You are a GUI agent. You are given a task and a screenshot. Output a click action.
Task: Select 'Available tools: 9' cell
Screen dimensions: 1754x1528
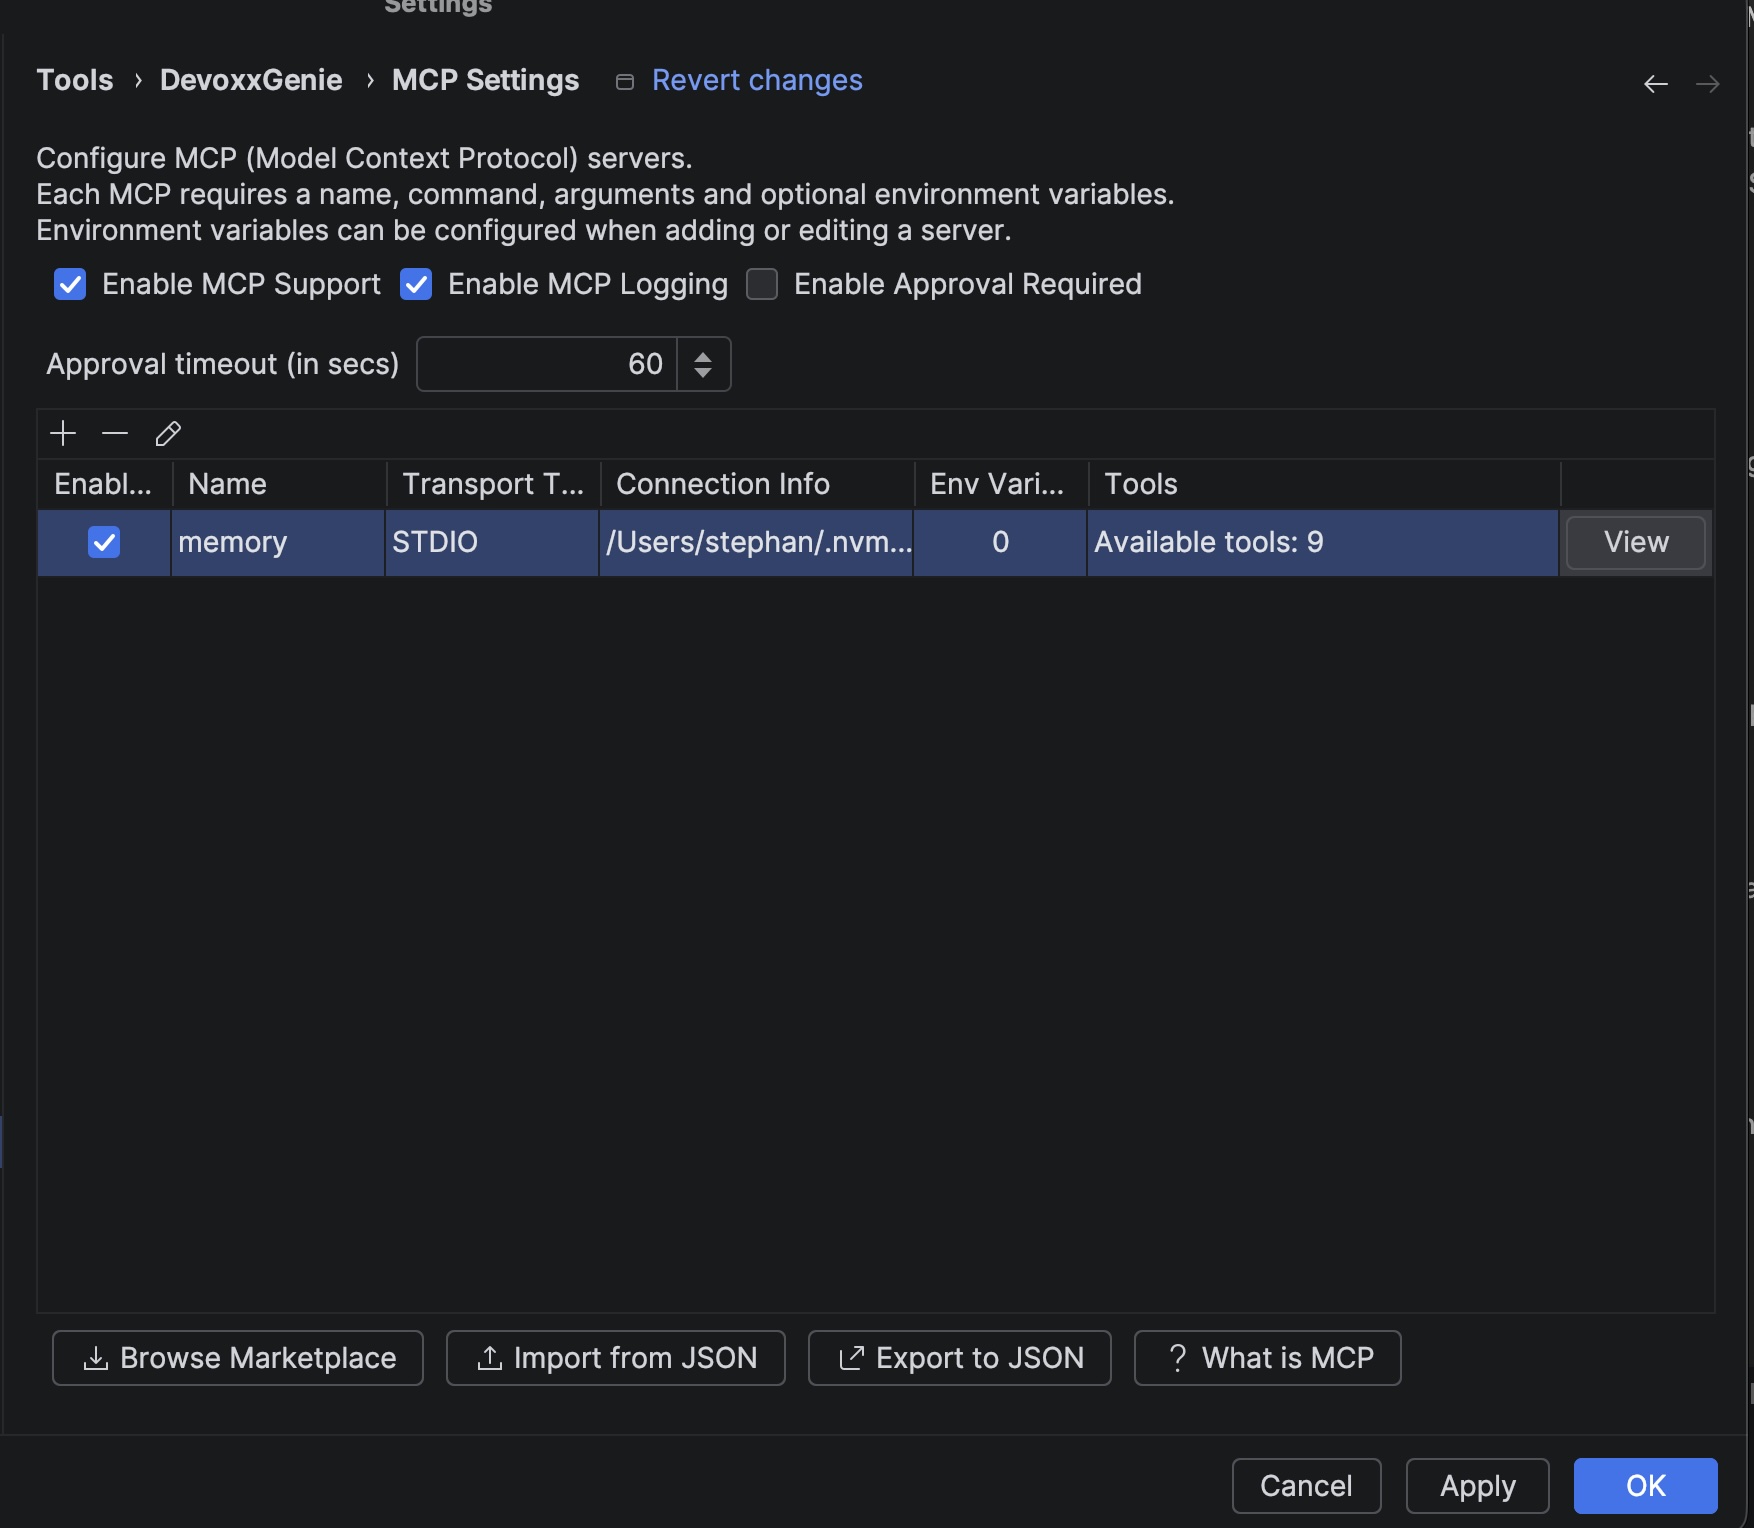click(x=1323, y=542)
